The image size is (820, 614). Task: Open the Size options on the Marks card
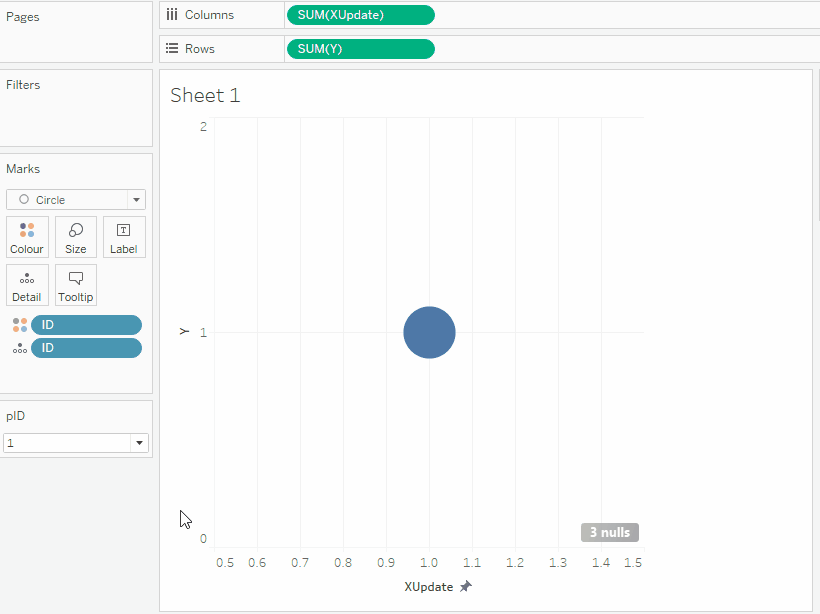(75, 237)
